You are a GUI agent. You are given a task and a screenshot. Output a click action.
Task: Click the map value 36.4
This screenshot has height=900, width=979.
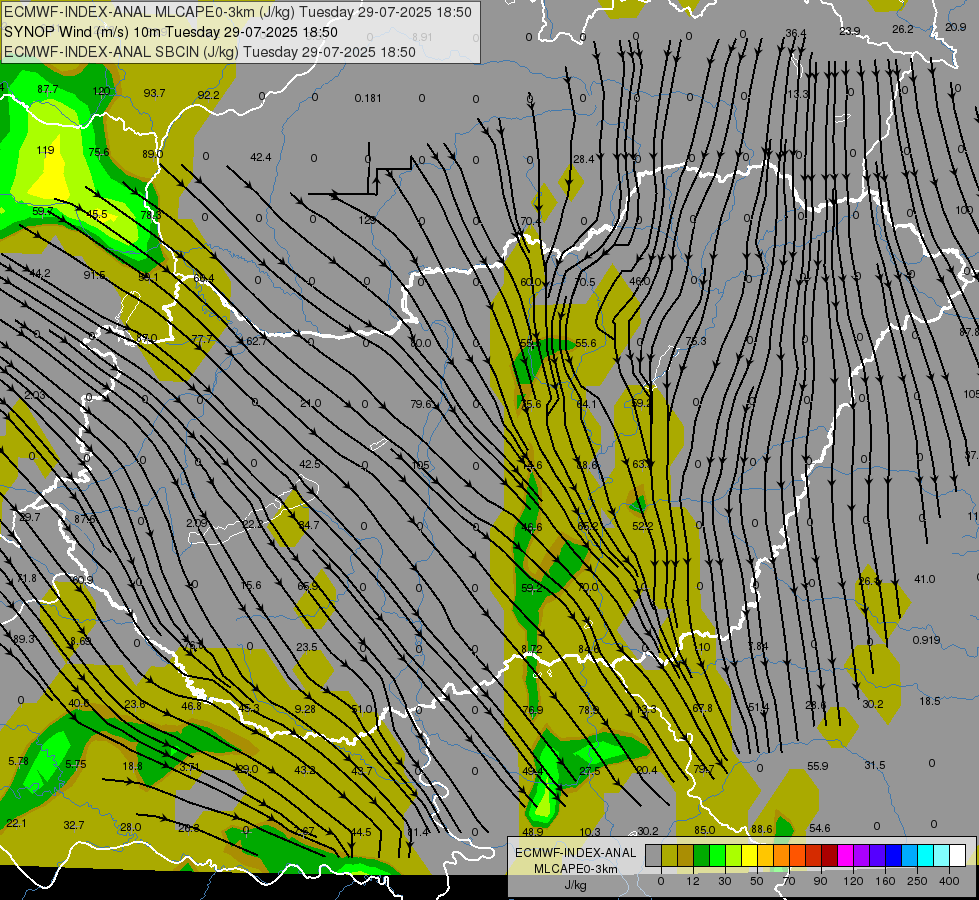tap(795, 33)
